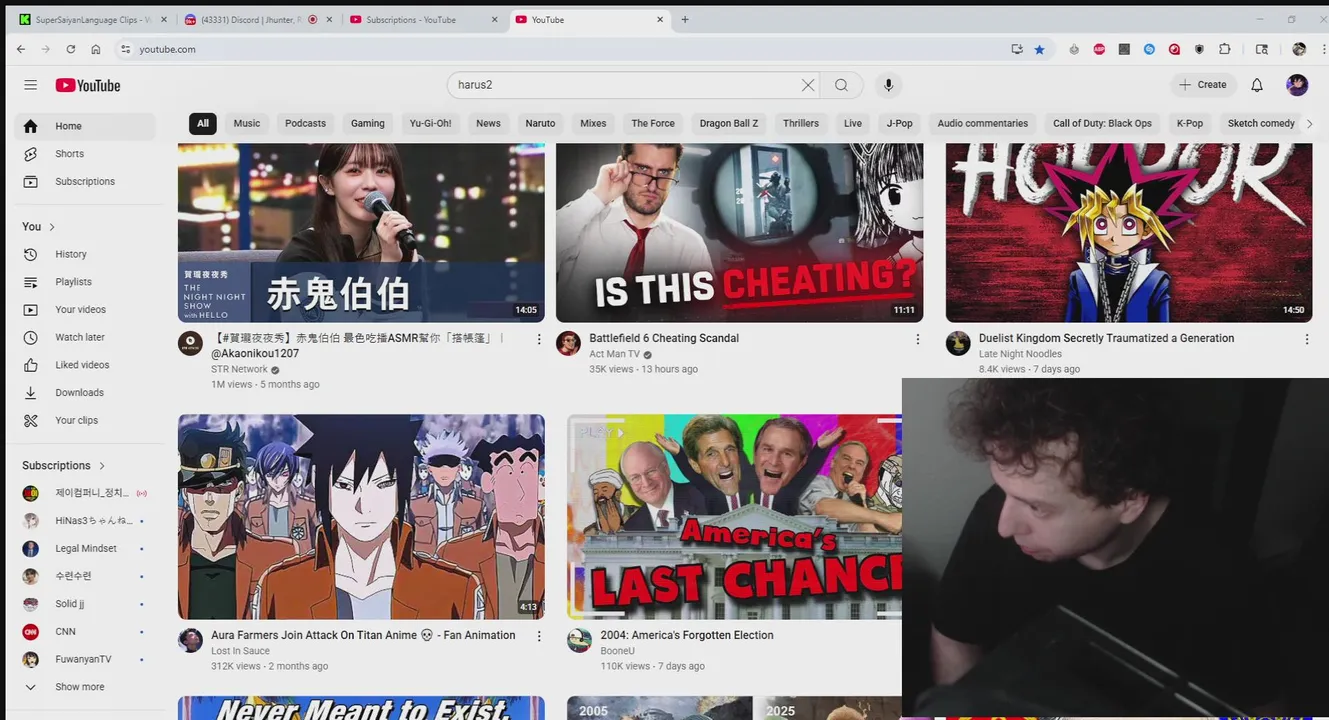Open Battlefield 6 Cheating Scandal title

664,339
